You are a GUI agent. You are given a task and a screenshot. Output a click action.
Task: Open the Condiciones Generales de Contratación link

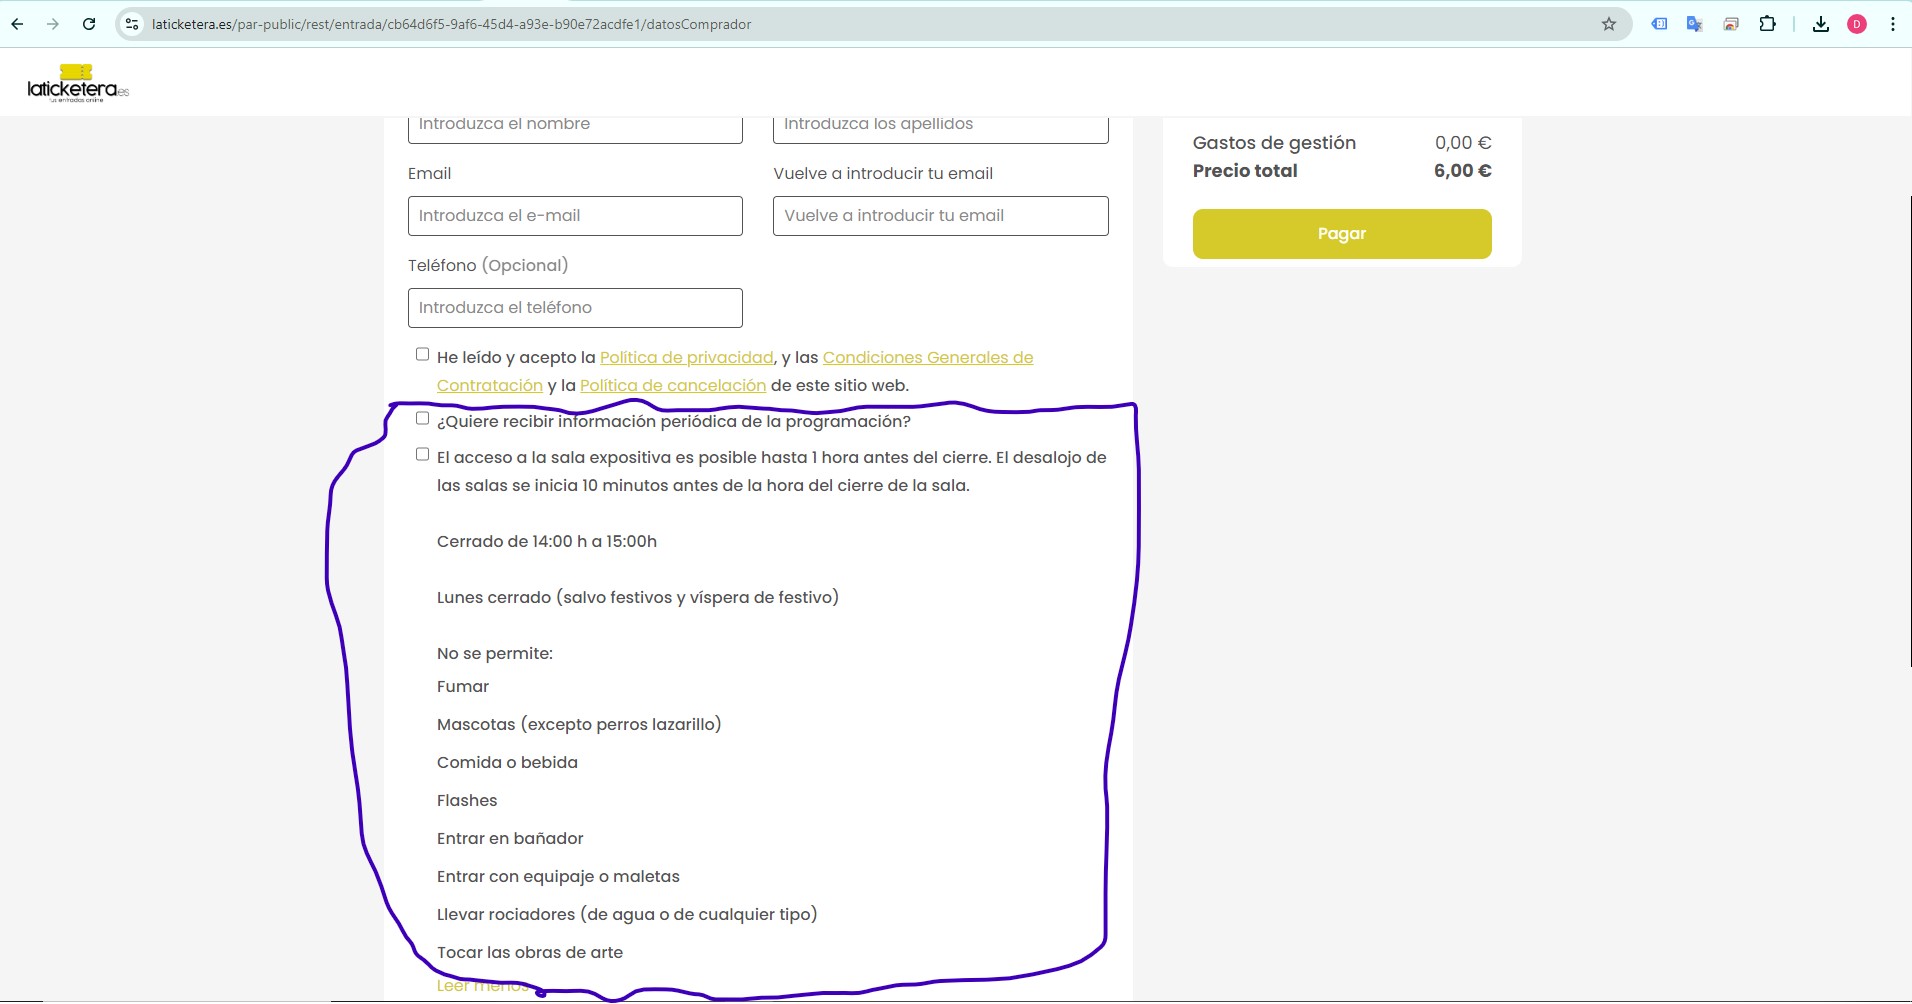(928, 357)
